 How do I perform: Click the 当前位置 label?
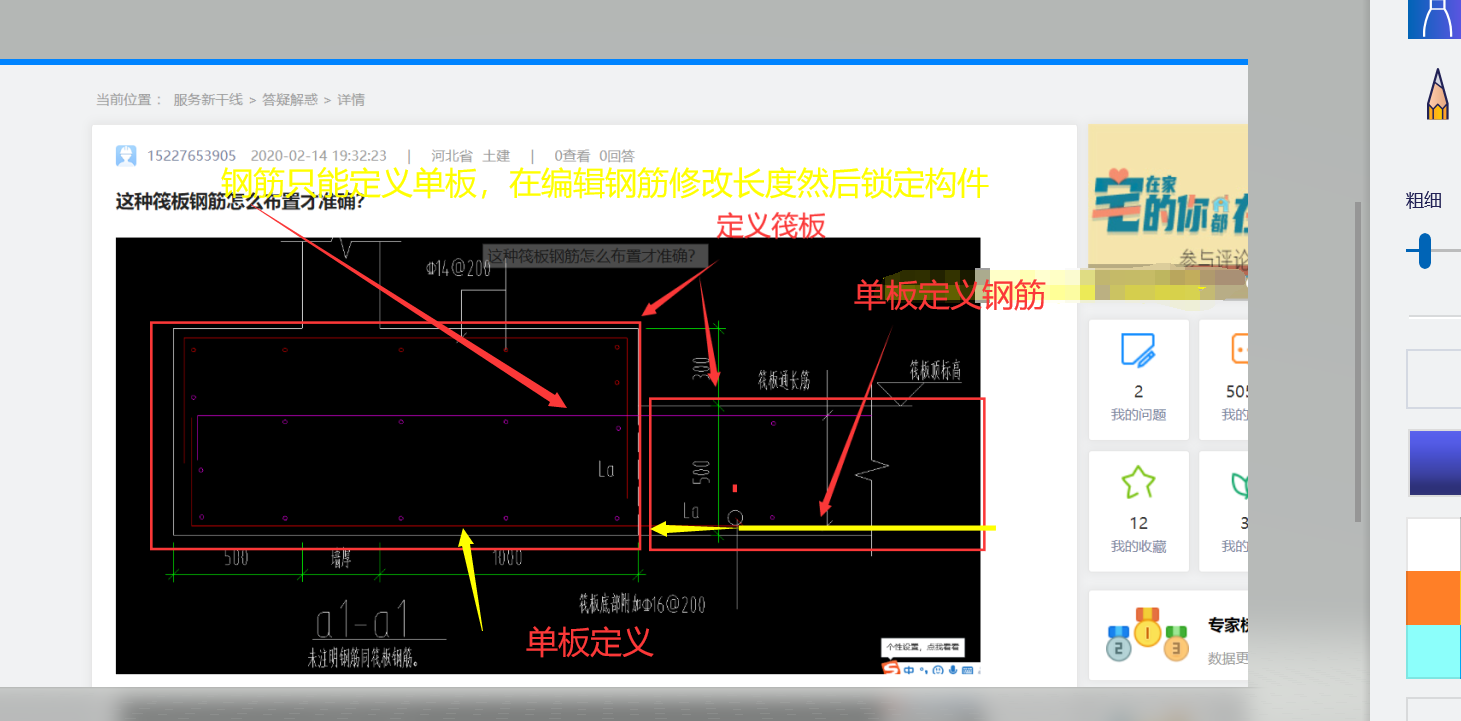(129, 100)
